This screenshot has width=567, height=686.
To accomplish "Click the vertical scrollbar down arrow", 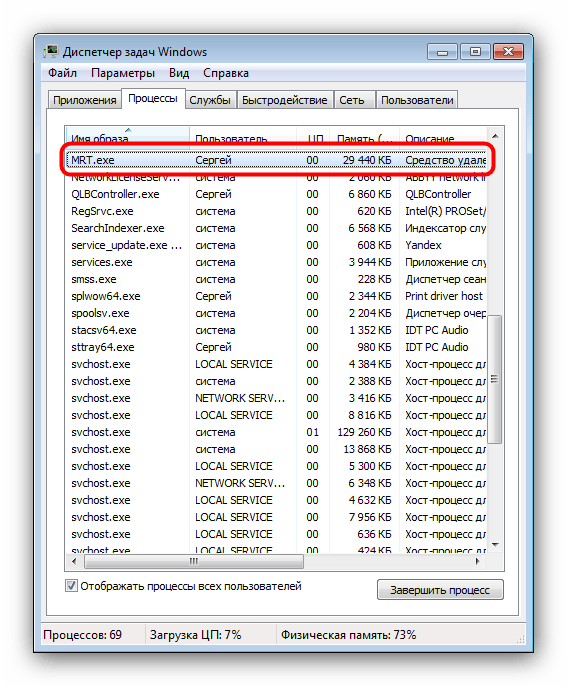I will click(x=495, y=544).
